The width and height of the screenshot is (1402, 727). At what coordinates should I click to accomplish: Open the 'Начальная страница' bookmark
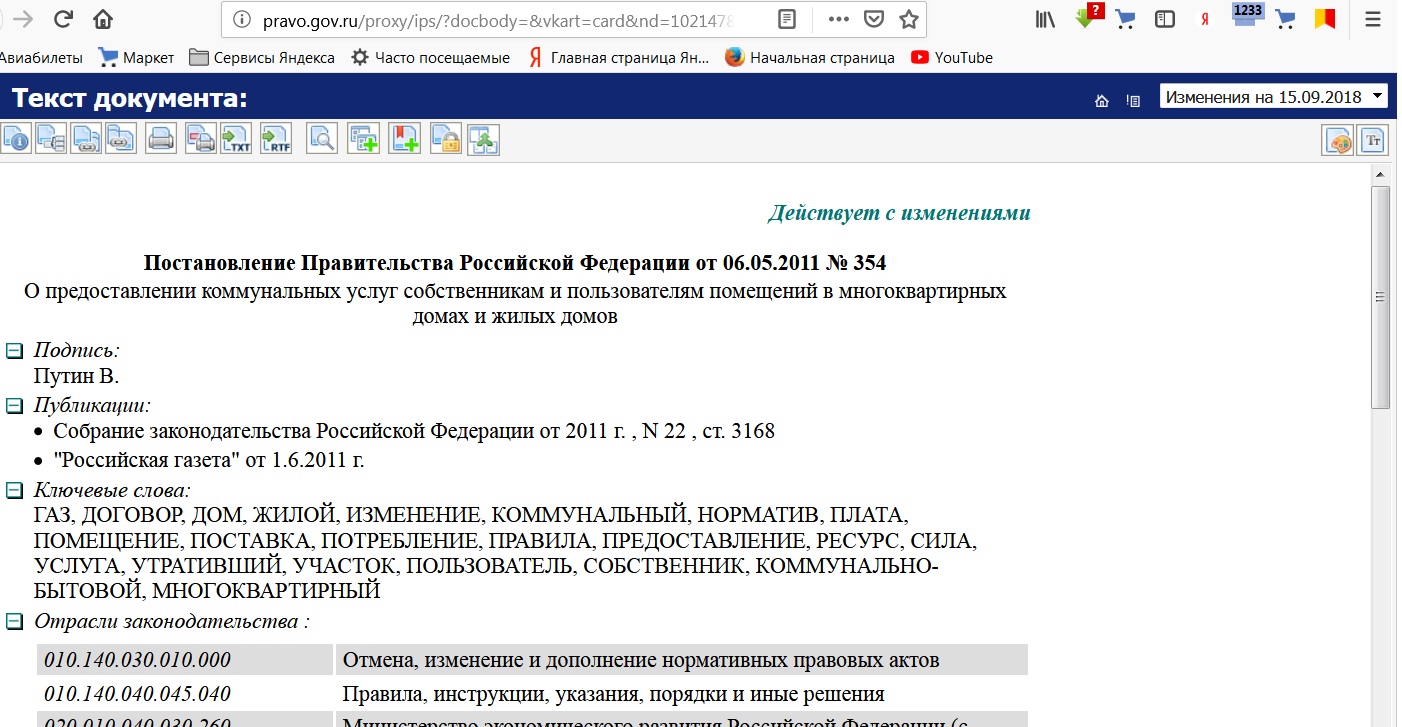click(x=810, y=58)
